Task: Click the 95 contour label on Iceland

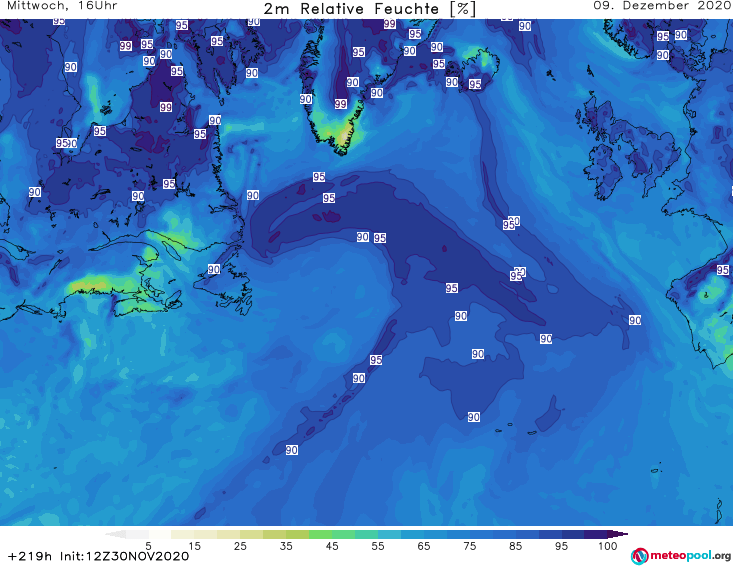Action: [475, 84]
